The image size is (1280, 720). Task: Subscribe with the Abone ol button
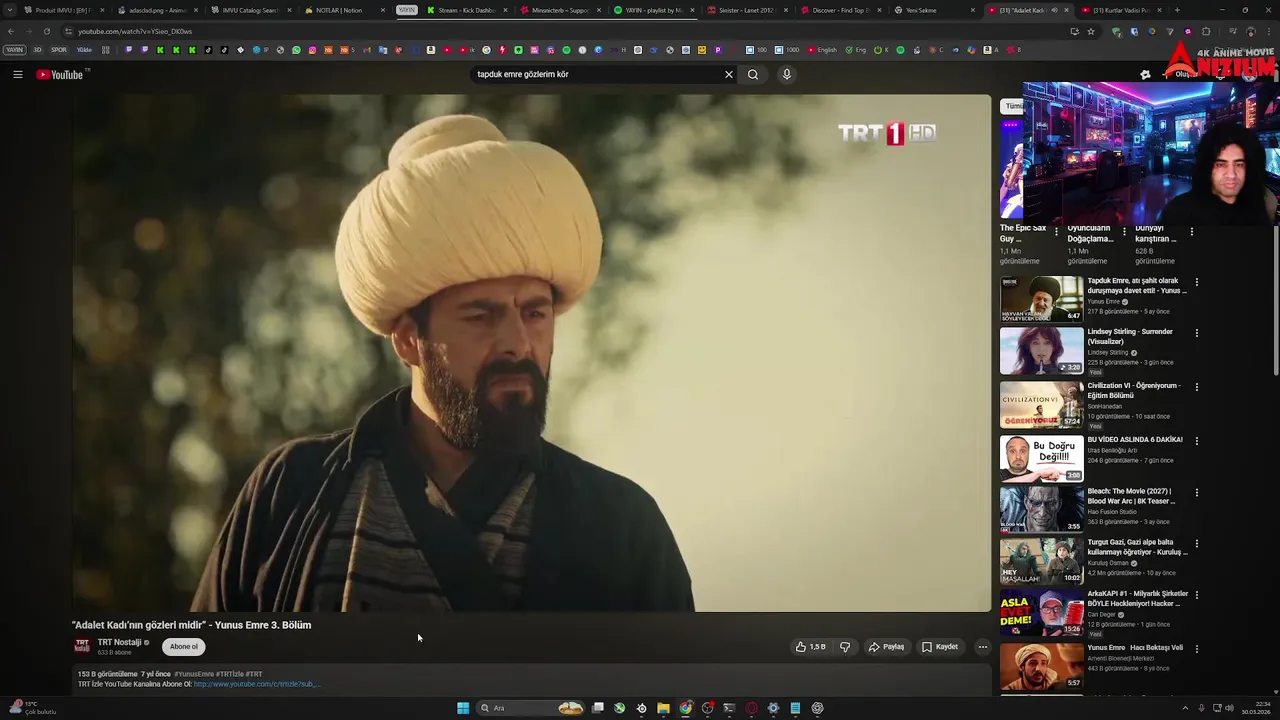(184, 646)
